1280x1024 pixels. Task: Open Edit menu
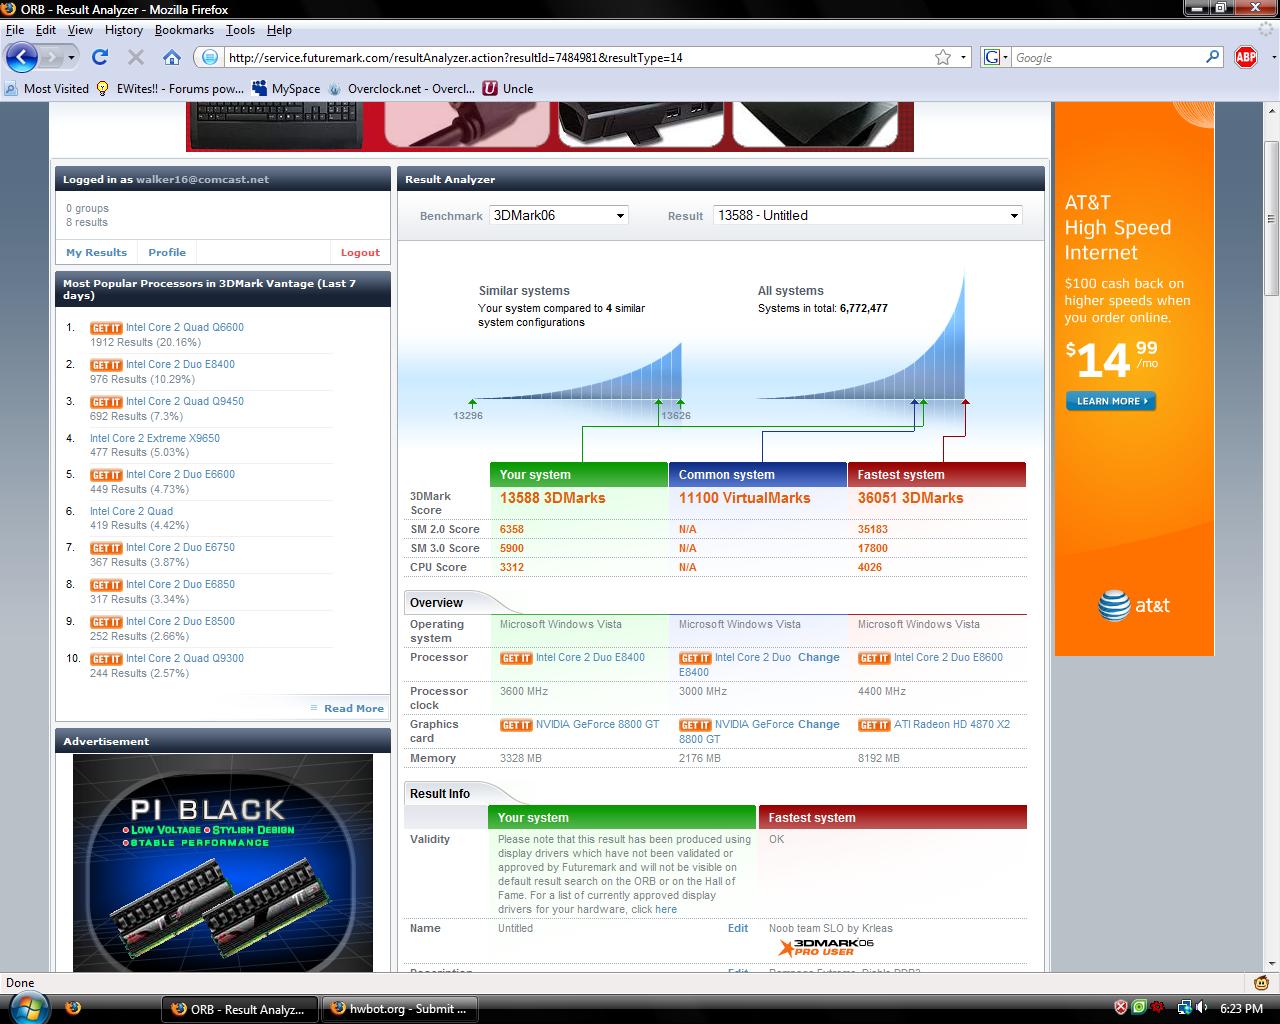coord(46,30)
